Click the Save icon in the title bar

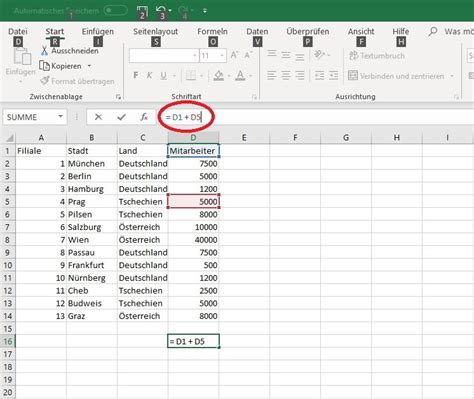click(142, 11)
